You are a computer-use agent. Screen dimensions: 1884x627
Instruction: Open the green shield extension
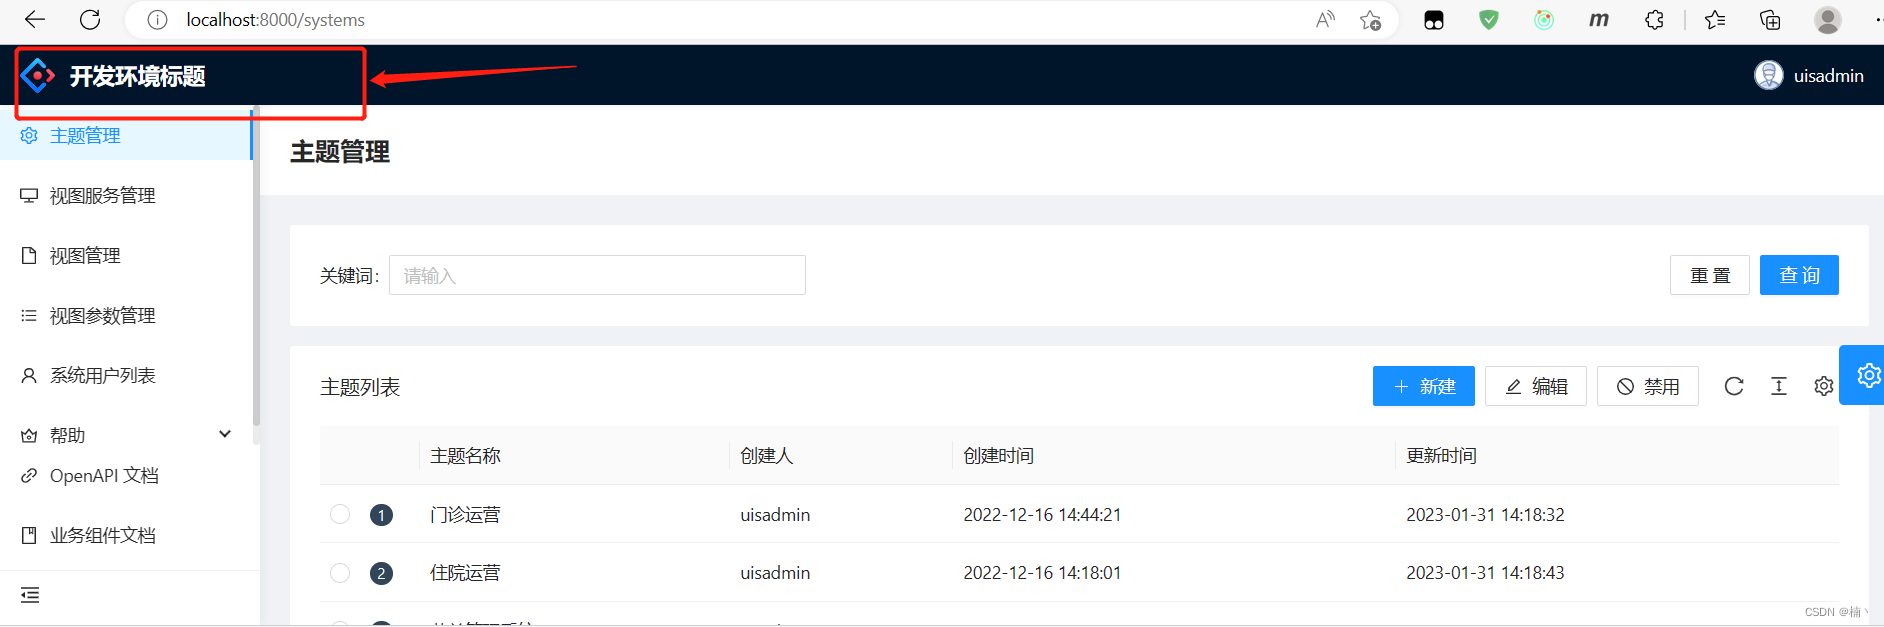(x=1489, y=20)
